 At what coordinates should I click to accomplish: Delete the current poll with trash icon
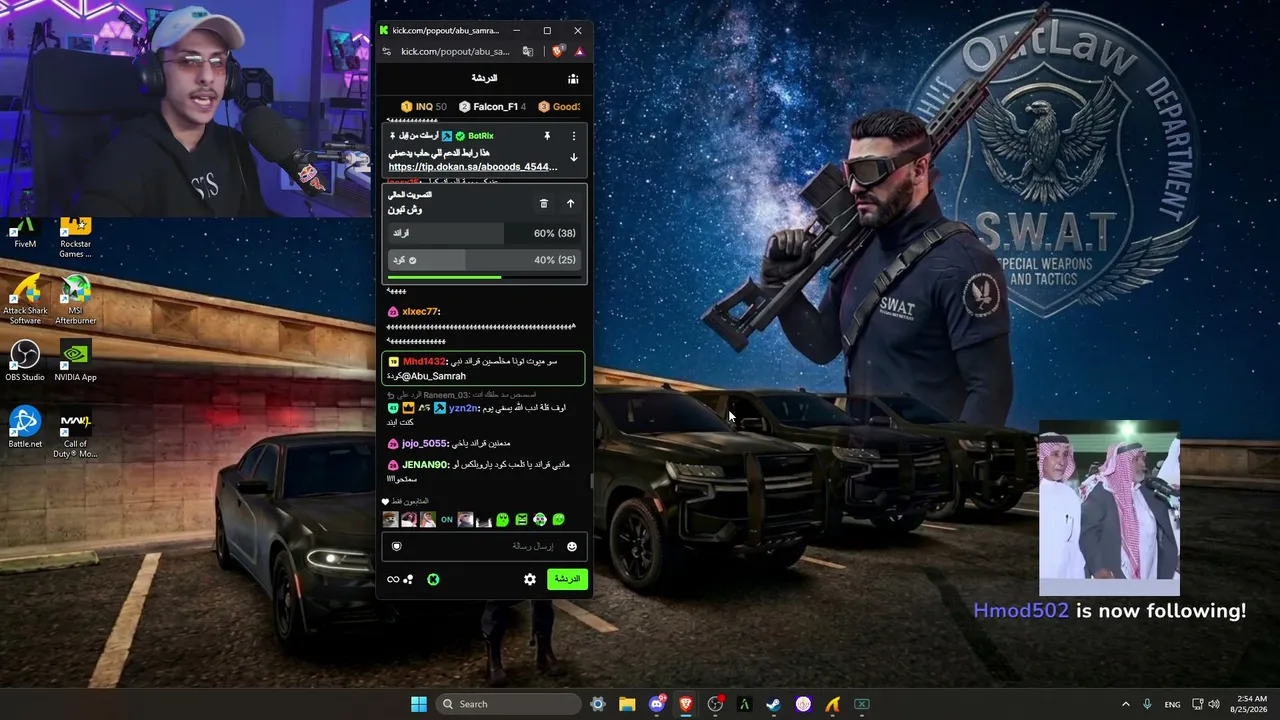(x=544, y=203)
